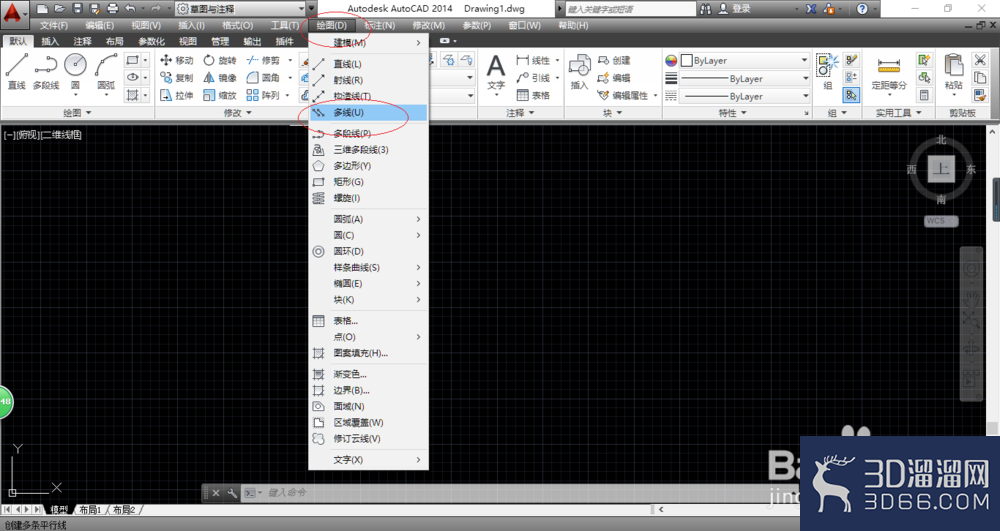Click the 旋转 Rotate tool
The width and height of the screenshot is (1000, 531).
click(220, 61)
